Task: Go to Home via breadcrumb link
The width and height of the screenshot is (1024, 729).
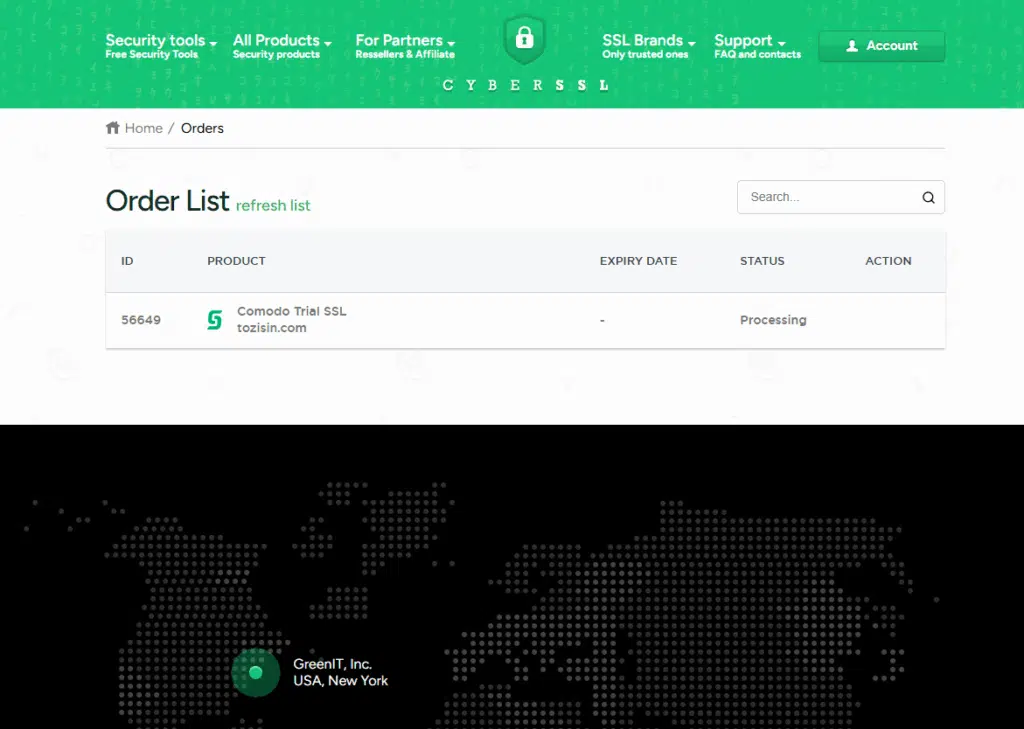Action: coord(144,128)
